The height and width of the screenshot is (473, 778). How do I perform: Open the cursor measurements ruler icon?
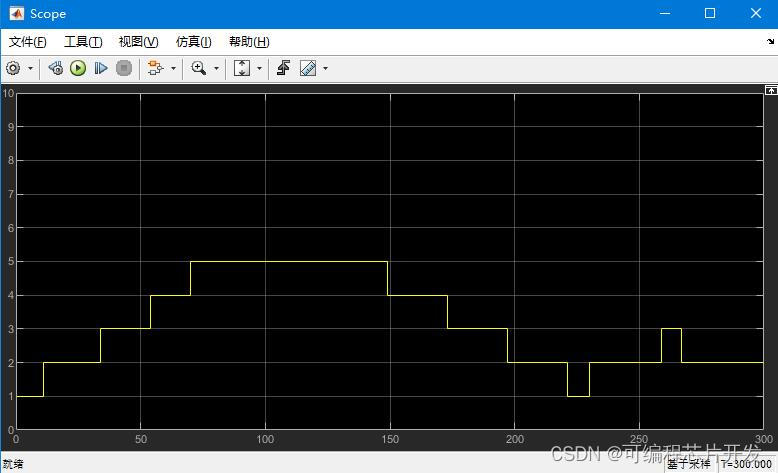tap(308, 68)
